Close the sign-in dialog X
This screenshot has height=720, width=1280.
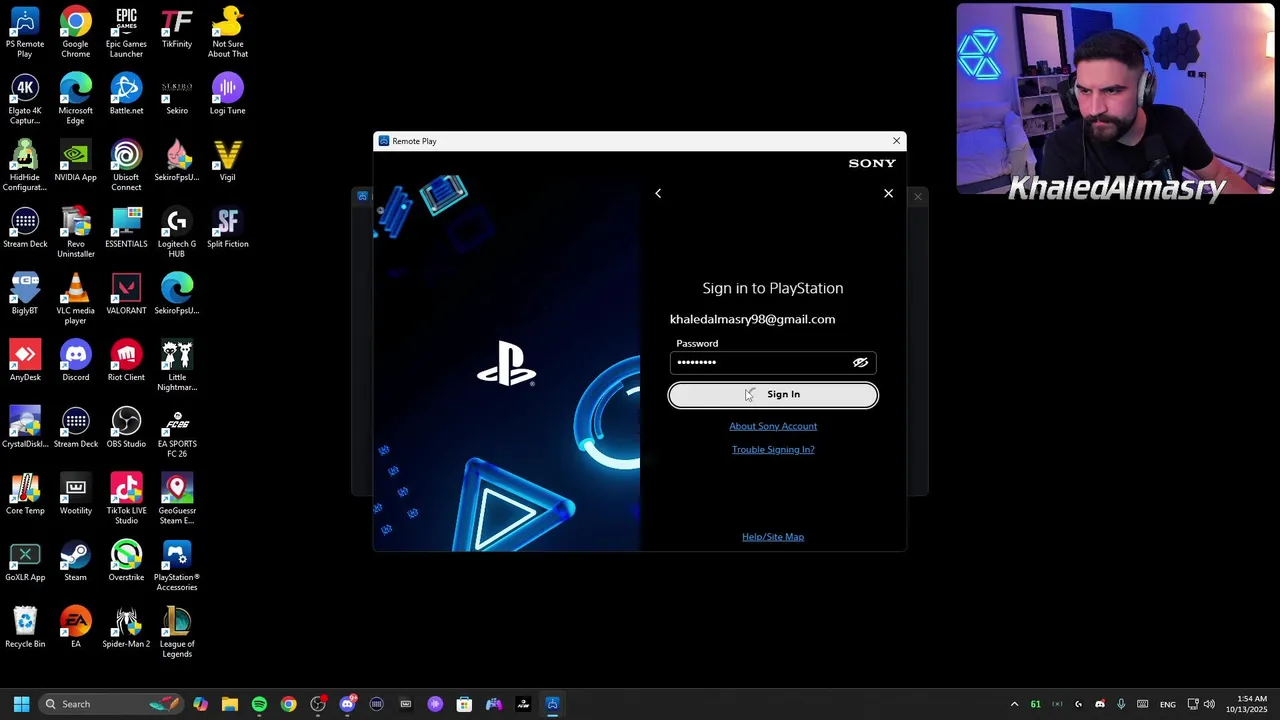point(888,193)
